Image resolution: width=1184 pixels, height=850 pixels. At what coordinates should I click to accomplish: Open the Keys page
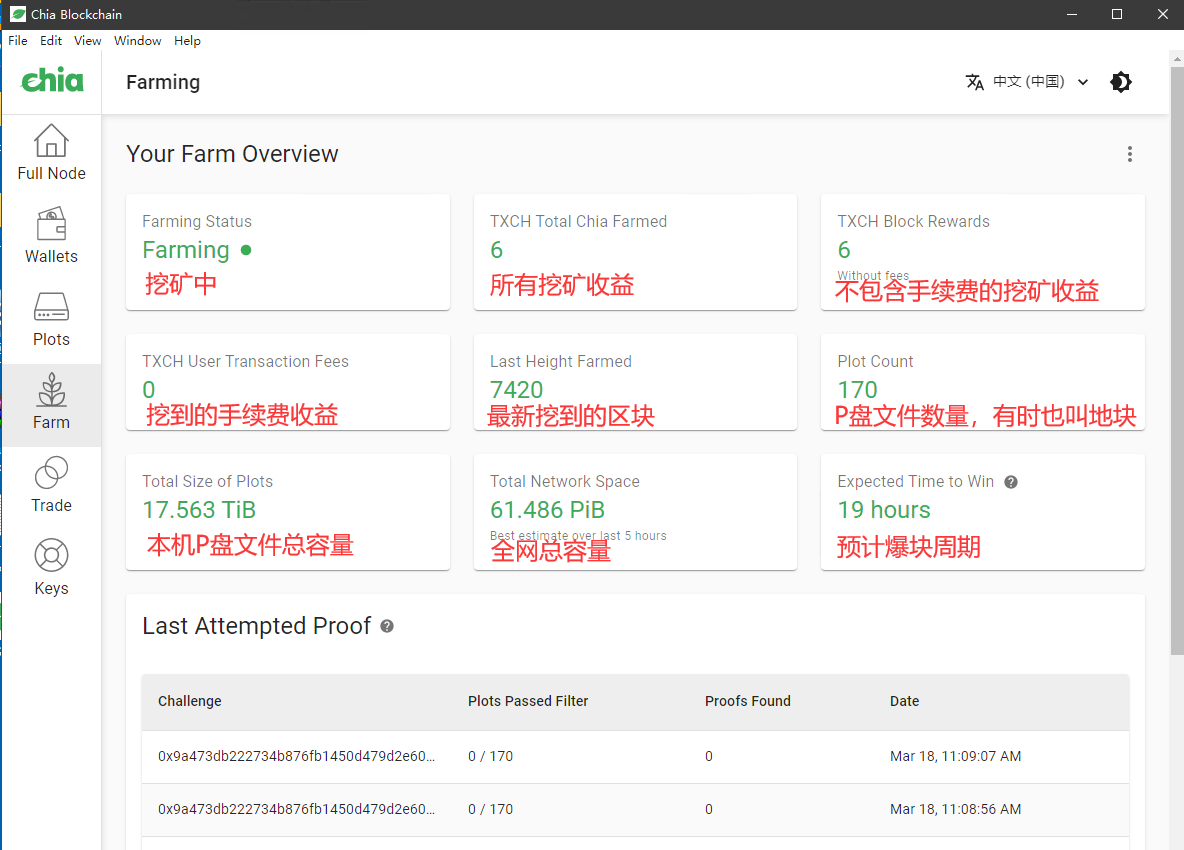tap(51, 568)
